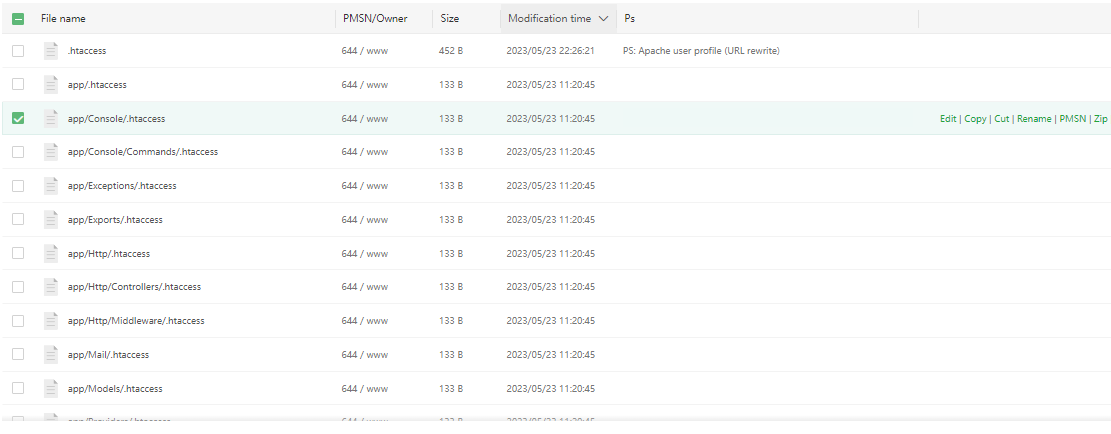Check the box for app/Http/Middleware/.htaccess
This screenshot has height=434, width=1111.
coord(18,320)
